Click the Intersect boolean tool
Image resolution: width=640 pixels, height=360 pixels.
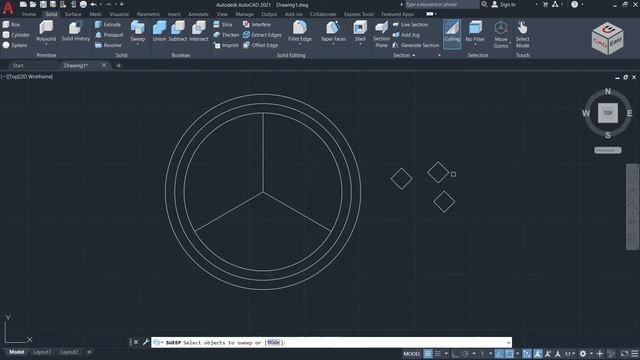pyautogui.click(x=199, y=31)
